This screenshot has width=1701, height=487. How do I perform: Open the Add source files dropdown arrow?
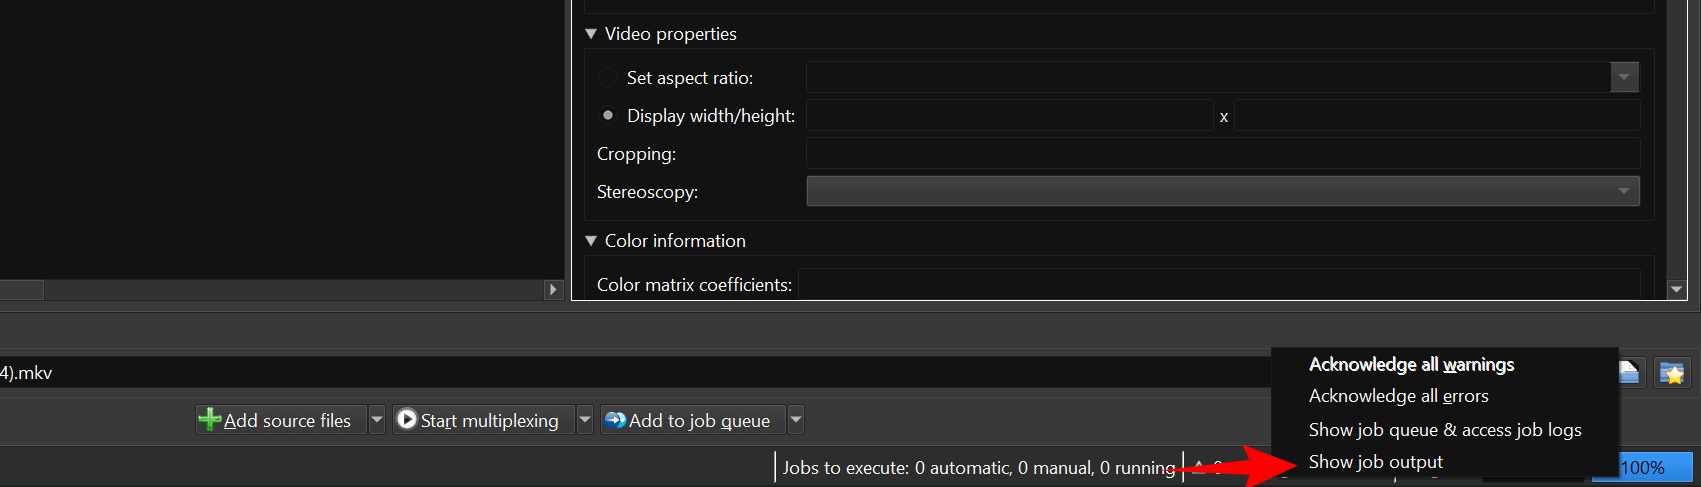pyautogui.click(x=377, y=420)
